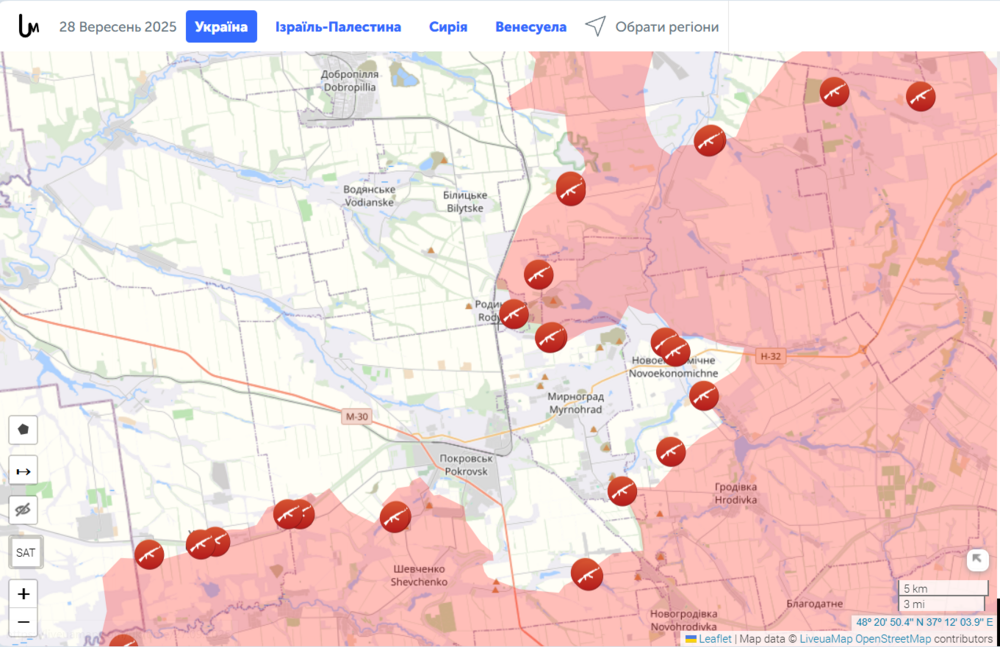1000x647 pixels.
Task: Click the Dobropillia town label
Action: point(349,81)
